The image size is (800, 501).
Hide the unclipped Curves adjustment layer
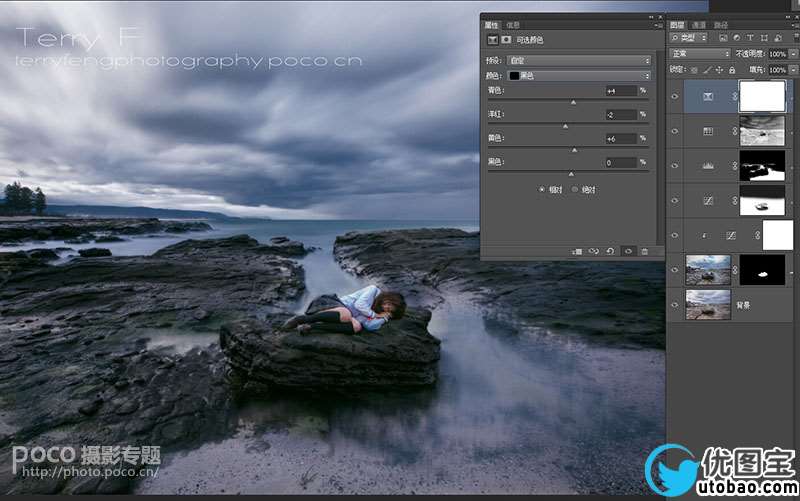coord(675,201)
